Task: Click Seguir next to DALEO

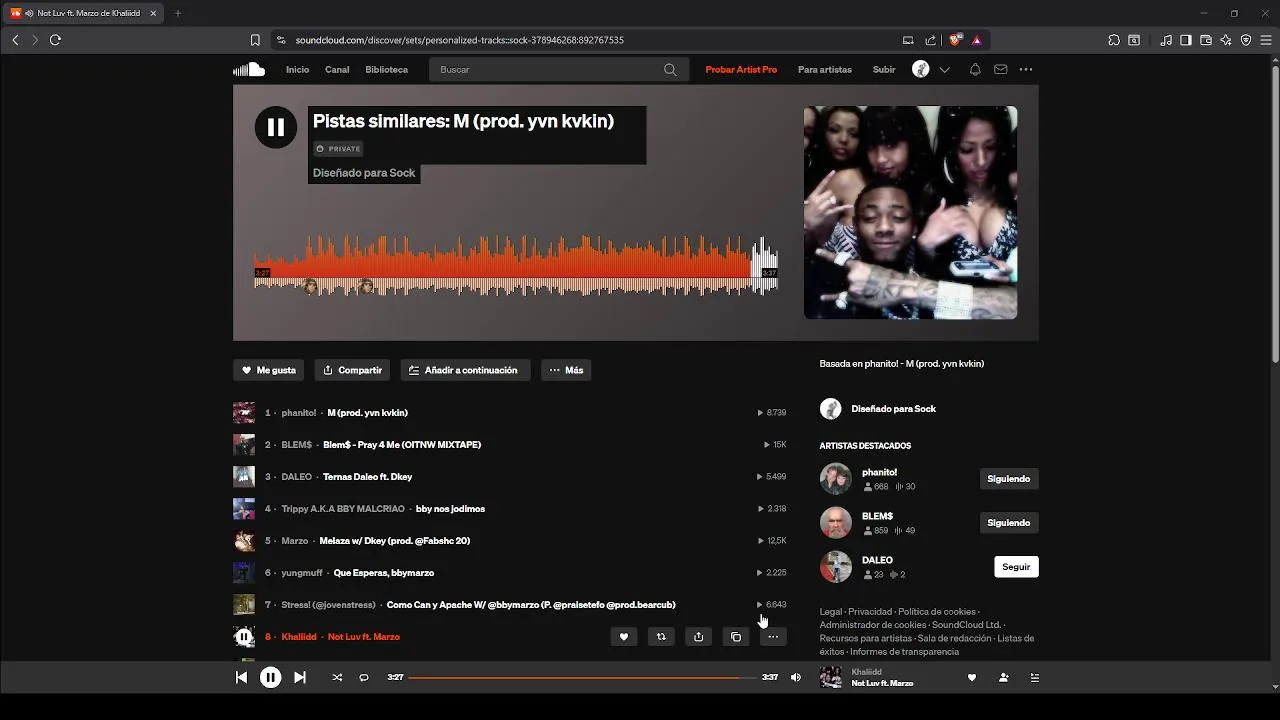Action: [1016, 567]
